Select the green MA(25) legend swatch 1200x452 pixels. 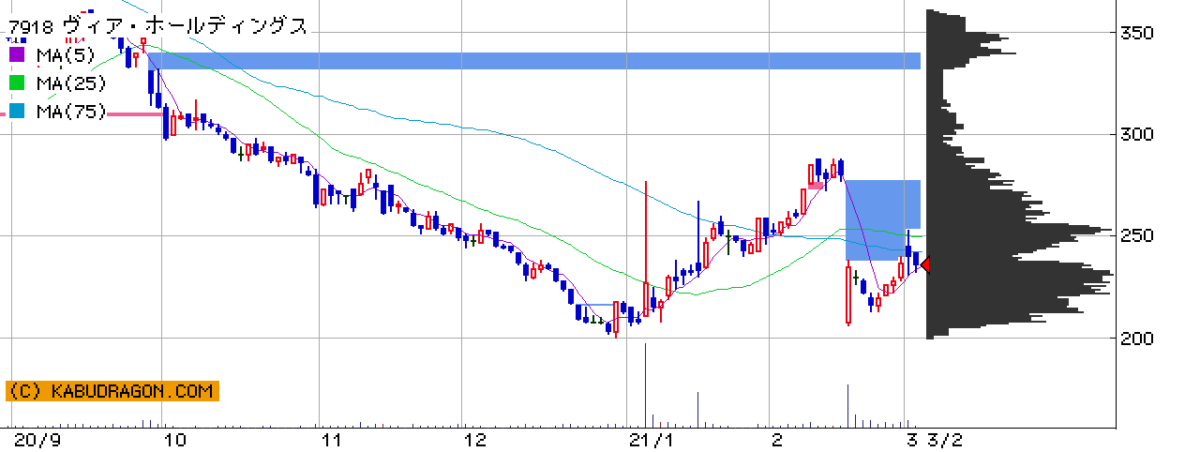[x=18, y=83]
